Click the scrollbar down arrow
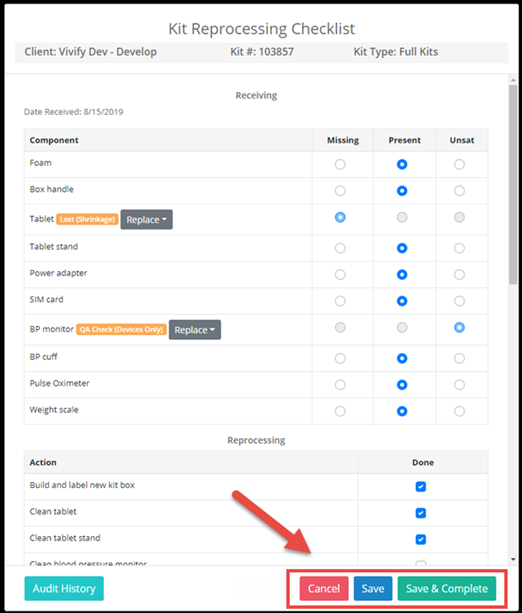Screen dimensions: 522x613 (x=513, y=559)
